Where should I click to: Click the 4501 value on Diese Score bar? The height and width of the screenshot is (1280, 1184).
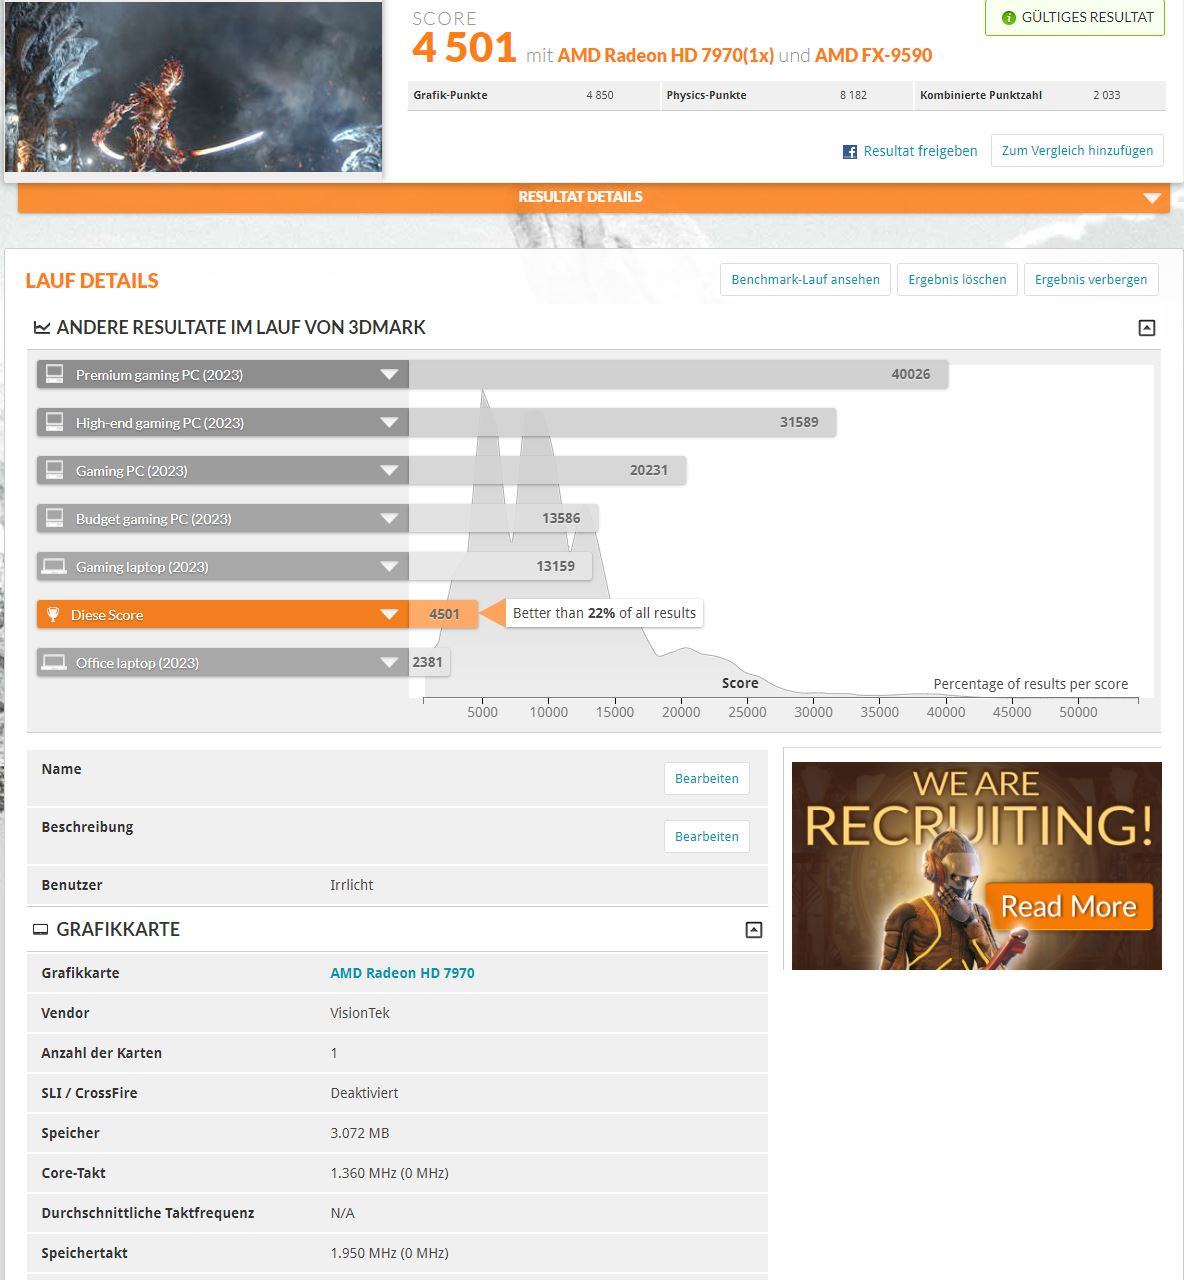[444, 614]
